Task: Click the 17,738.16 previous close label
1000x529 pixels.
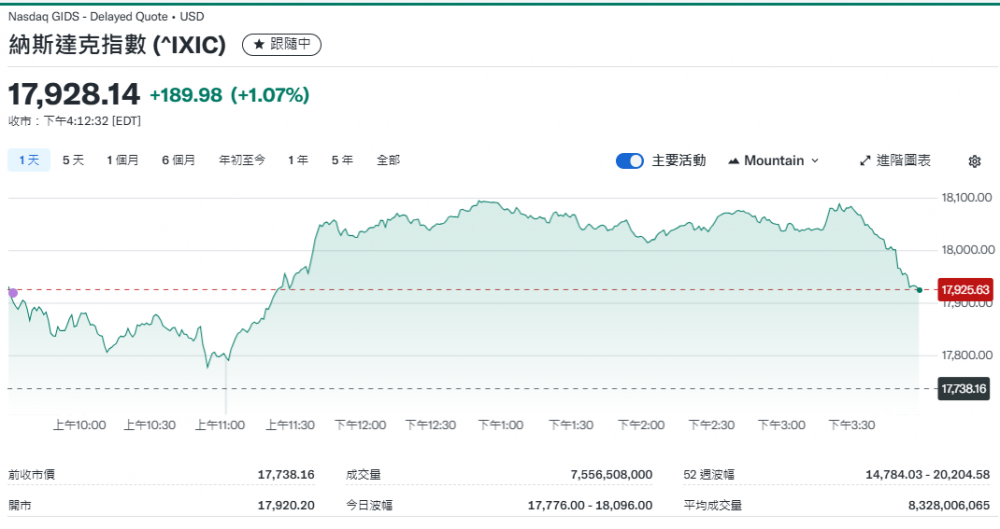Action: click(x=964, y=388)
